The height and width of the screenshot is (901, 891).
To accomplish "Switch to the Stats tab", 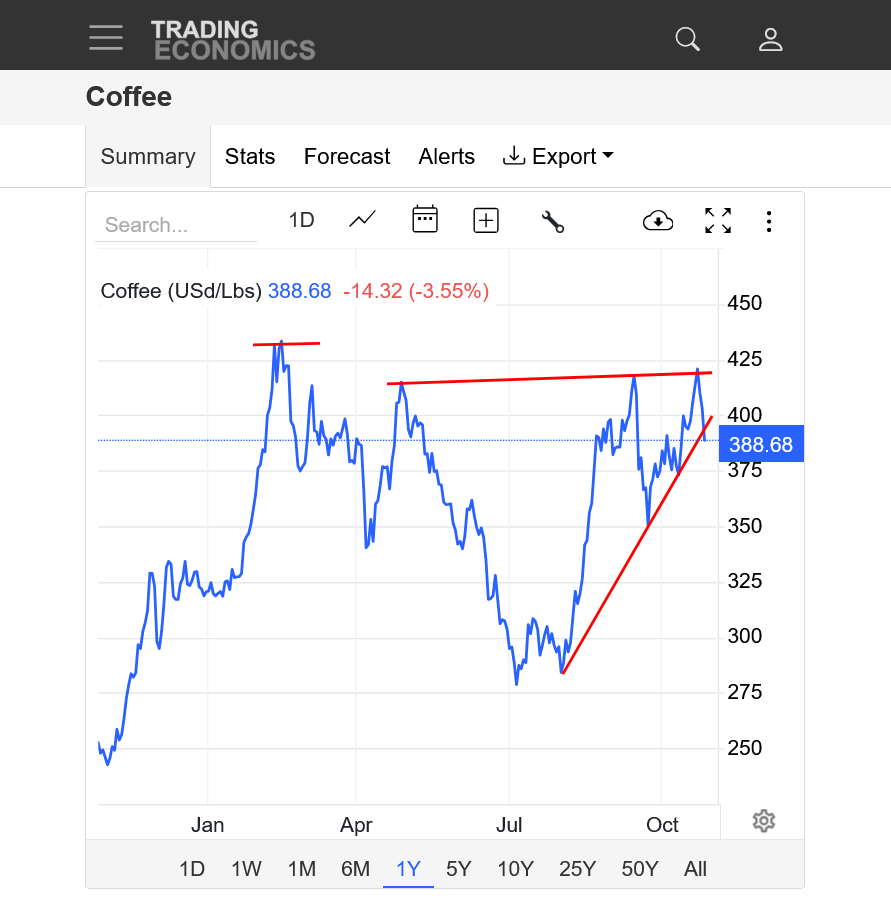I will click(250, 157).
